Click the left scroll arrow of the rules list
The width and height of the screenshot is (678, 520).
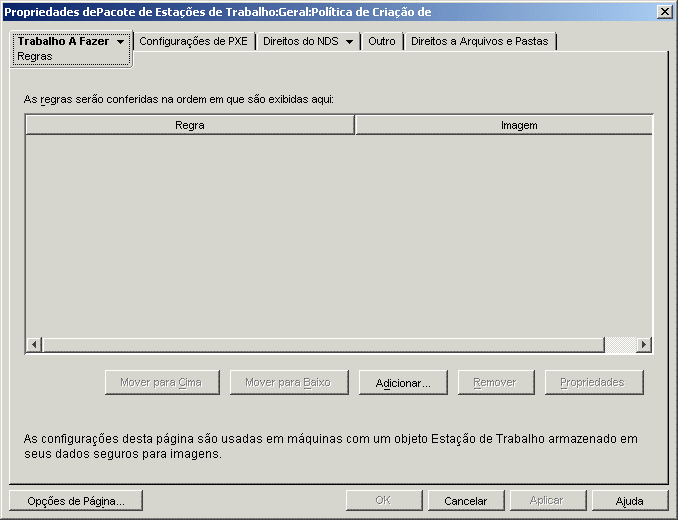click(34, 345)
